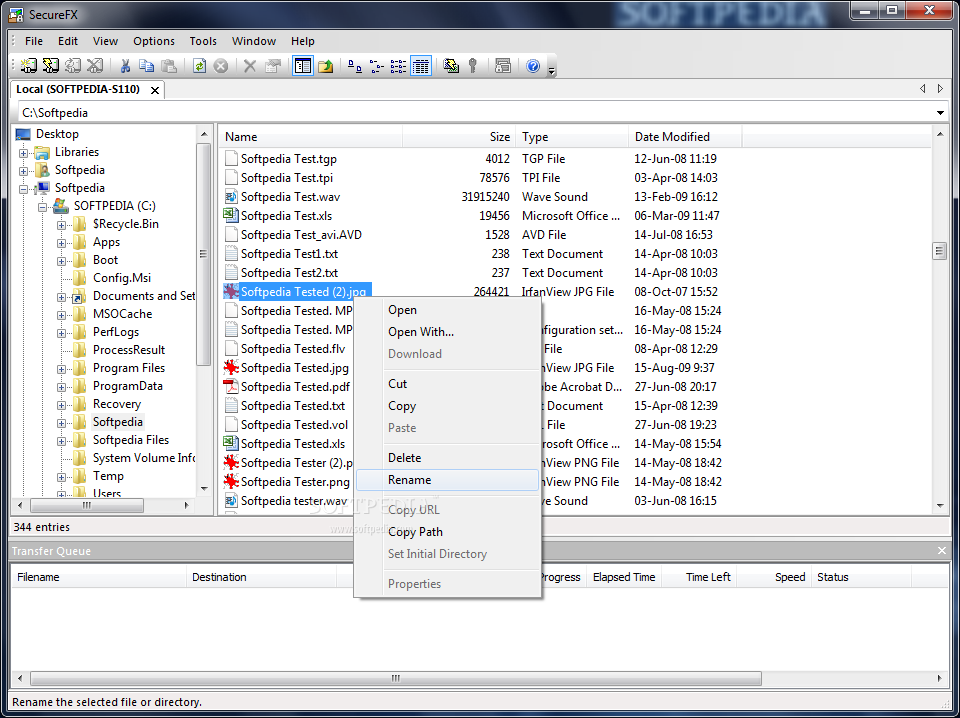
Task: Switch to Details view icon
Action: [421, 66]
